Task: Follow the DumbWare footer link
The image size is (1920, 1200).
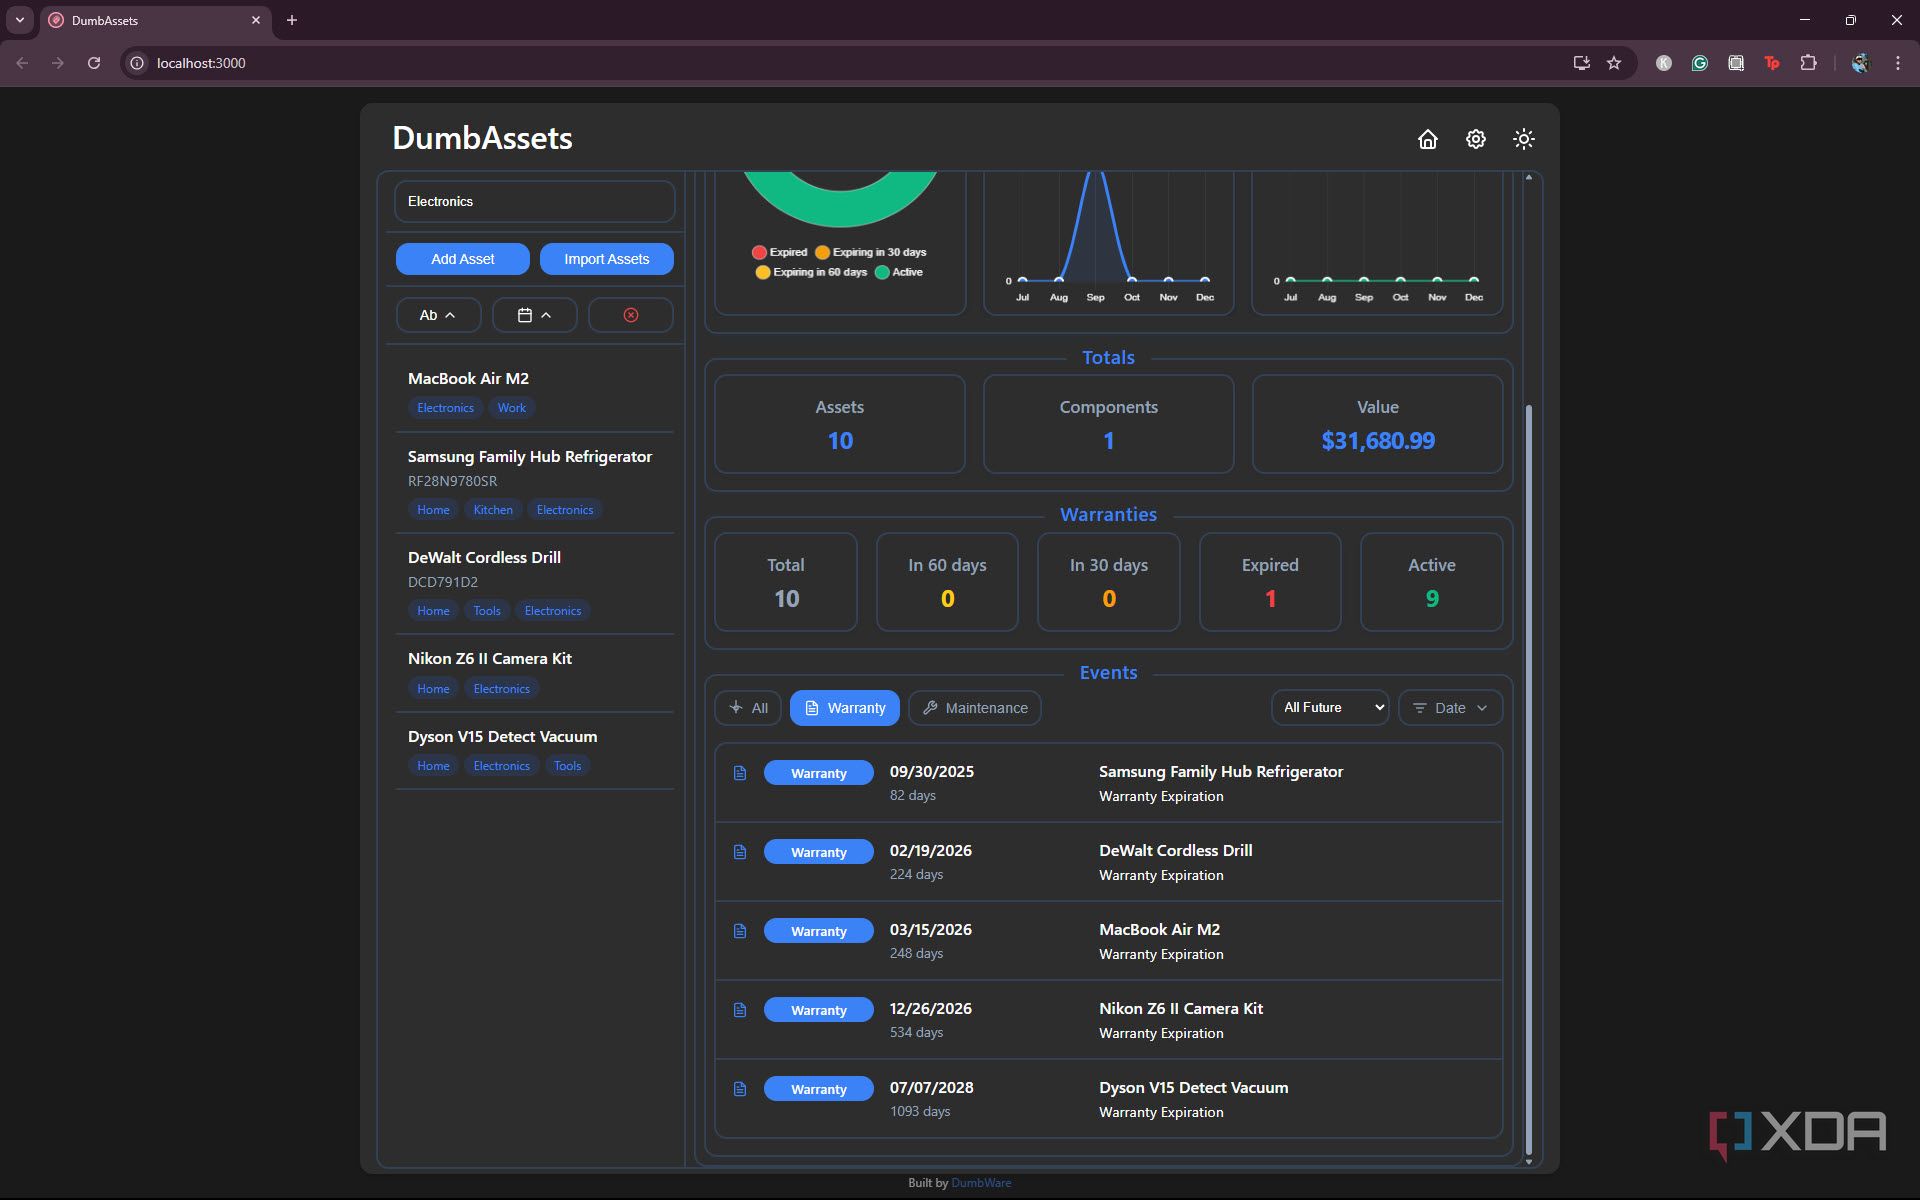Action: coord(981,1183)
